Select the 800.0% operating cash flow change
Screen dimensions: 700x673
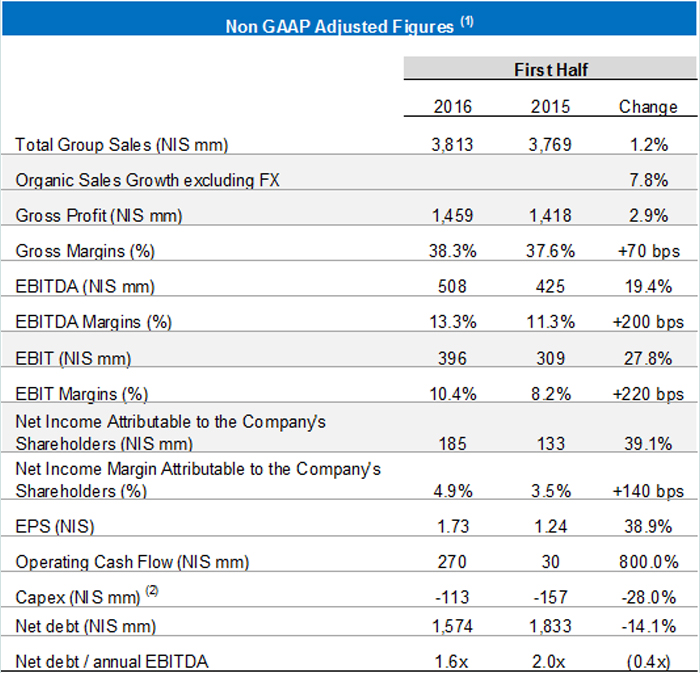coord(648,562)
